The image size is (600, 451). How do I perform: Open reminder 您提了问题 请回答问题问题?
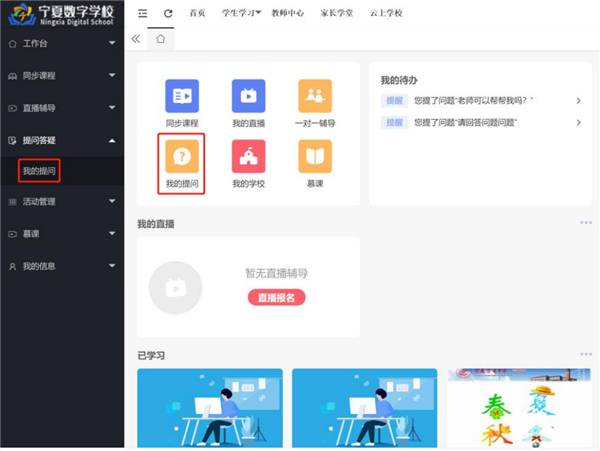465,122
